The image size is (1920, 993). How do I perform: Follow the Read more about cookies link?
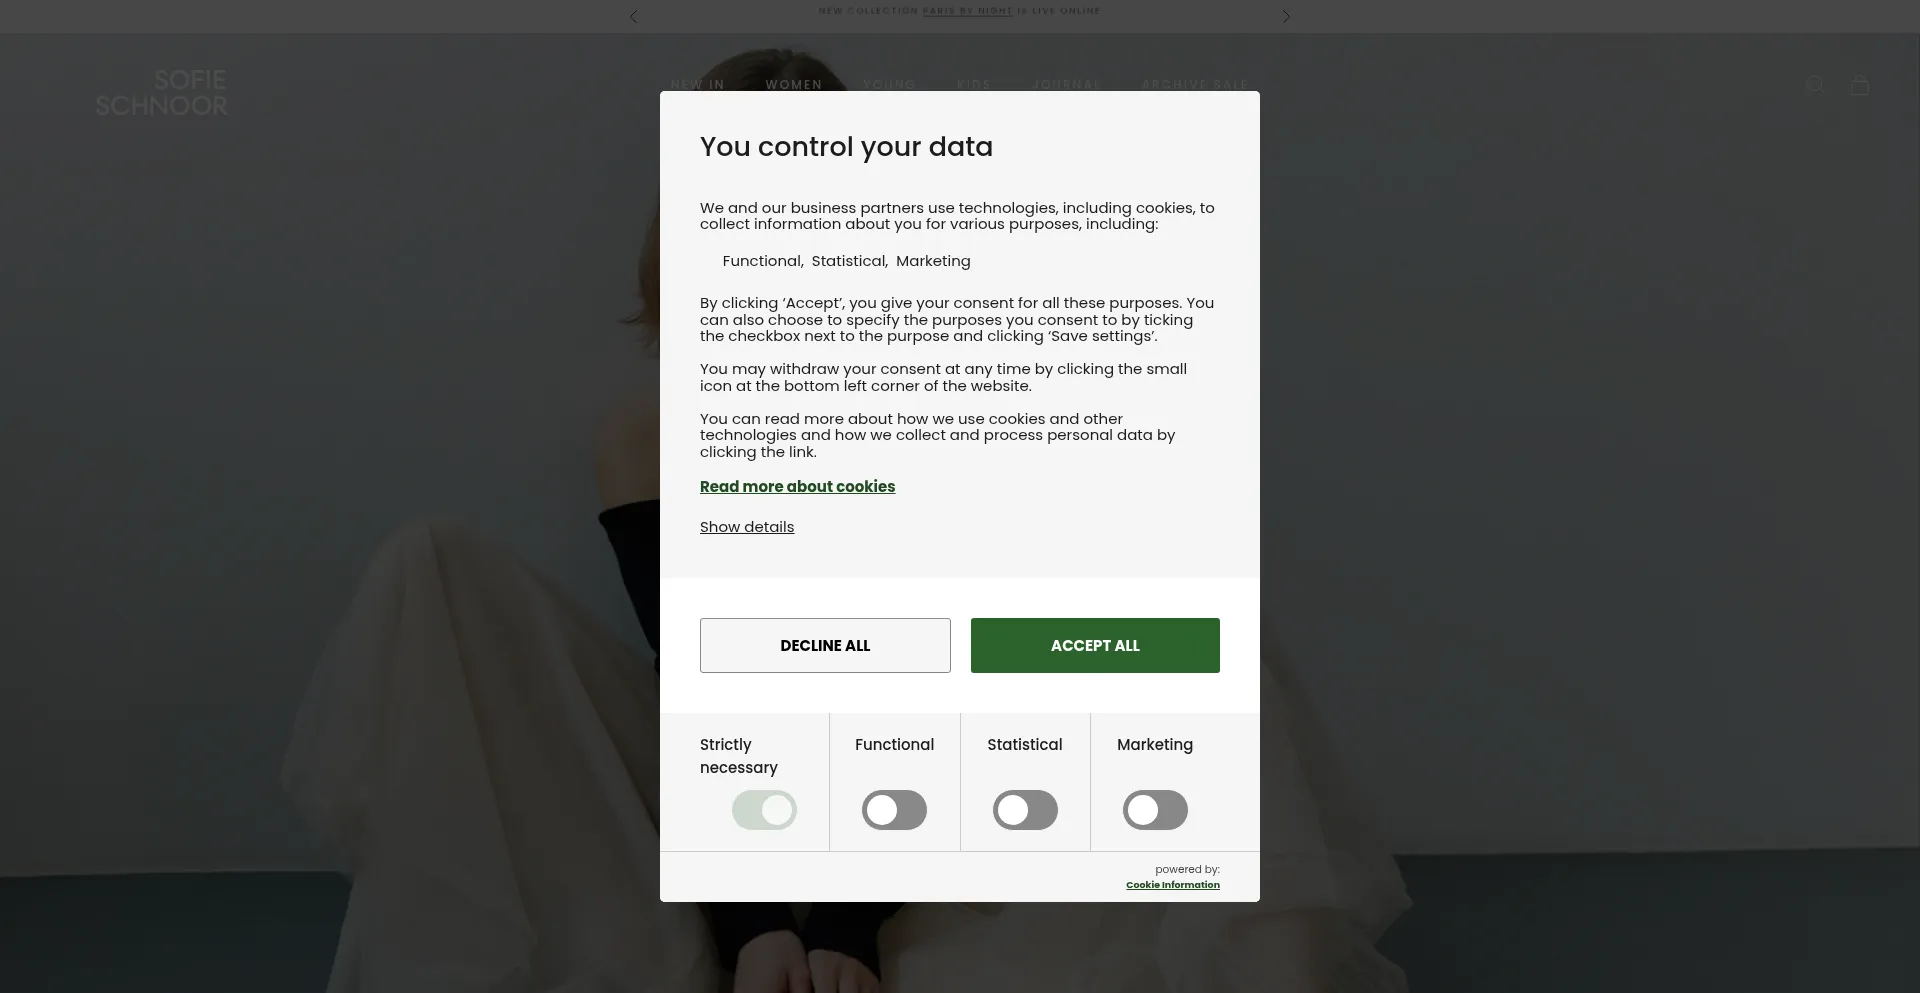pyautogui.click(x=797, y=487)
